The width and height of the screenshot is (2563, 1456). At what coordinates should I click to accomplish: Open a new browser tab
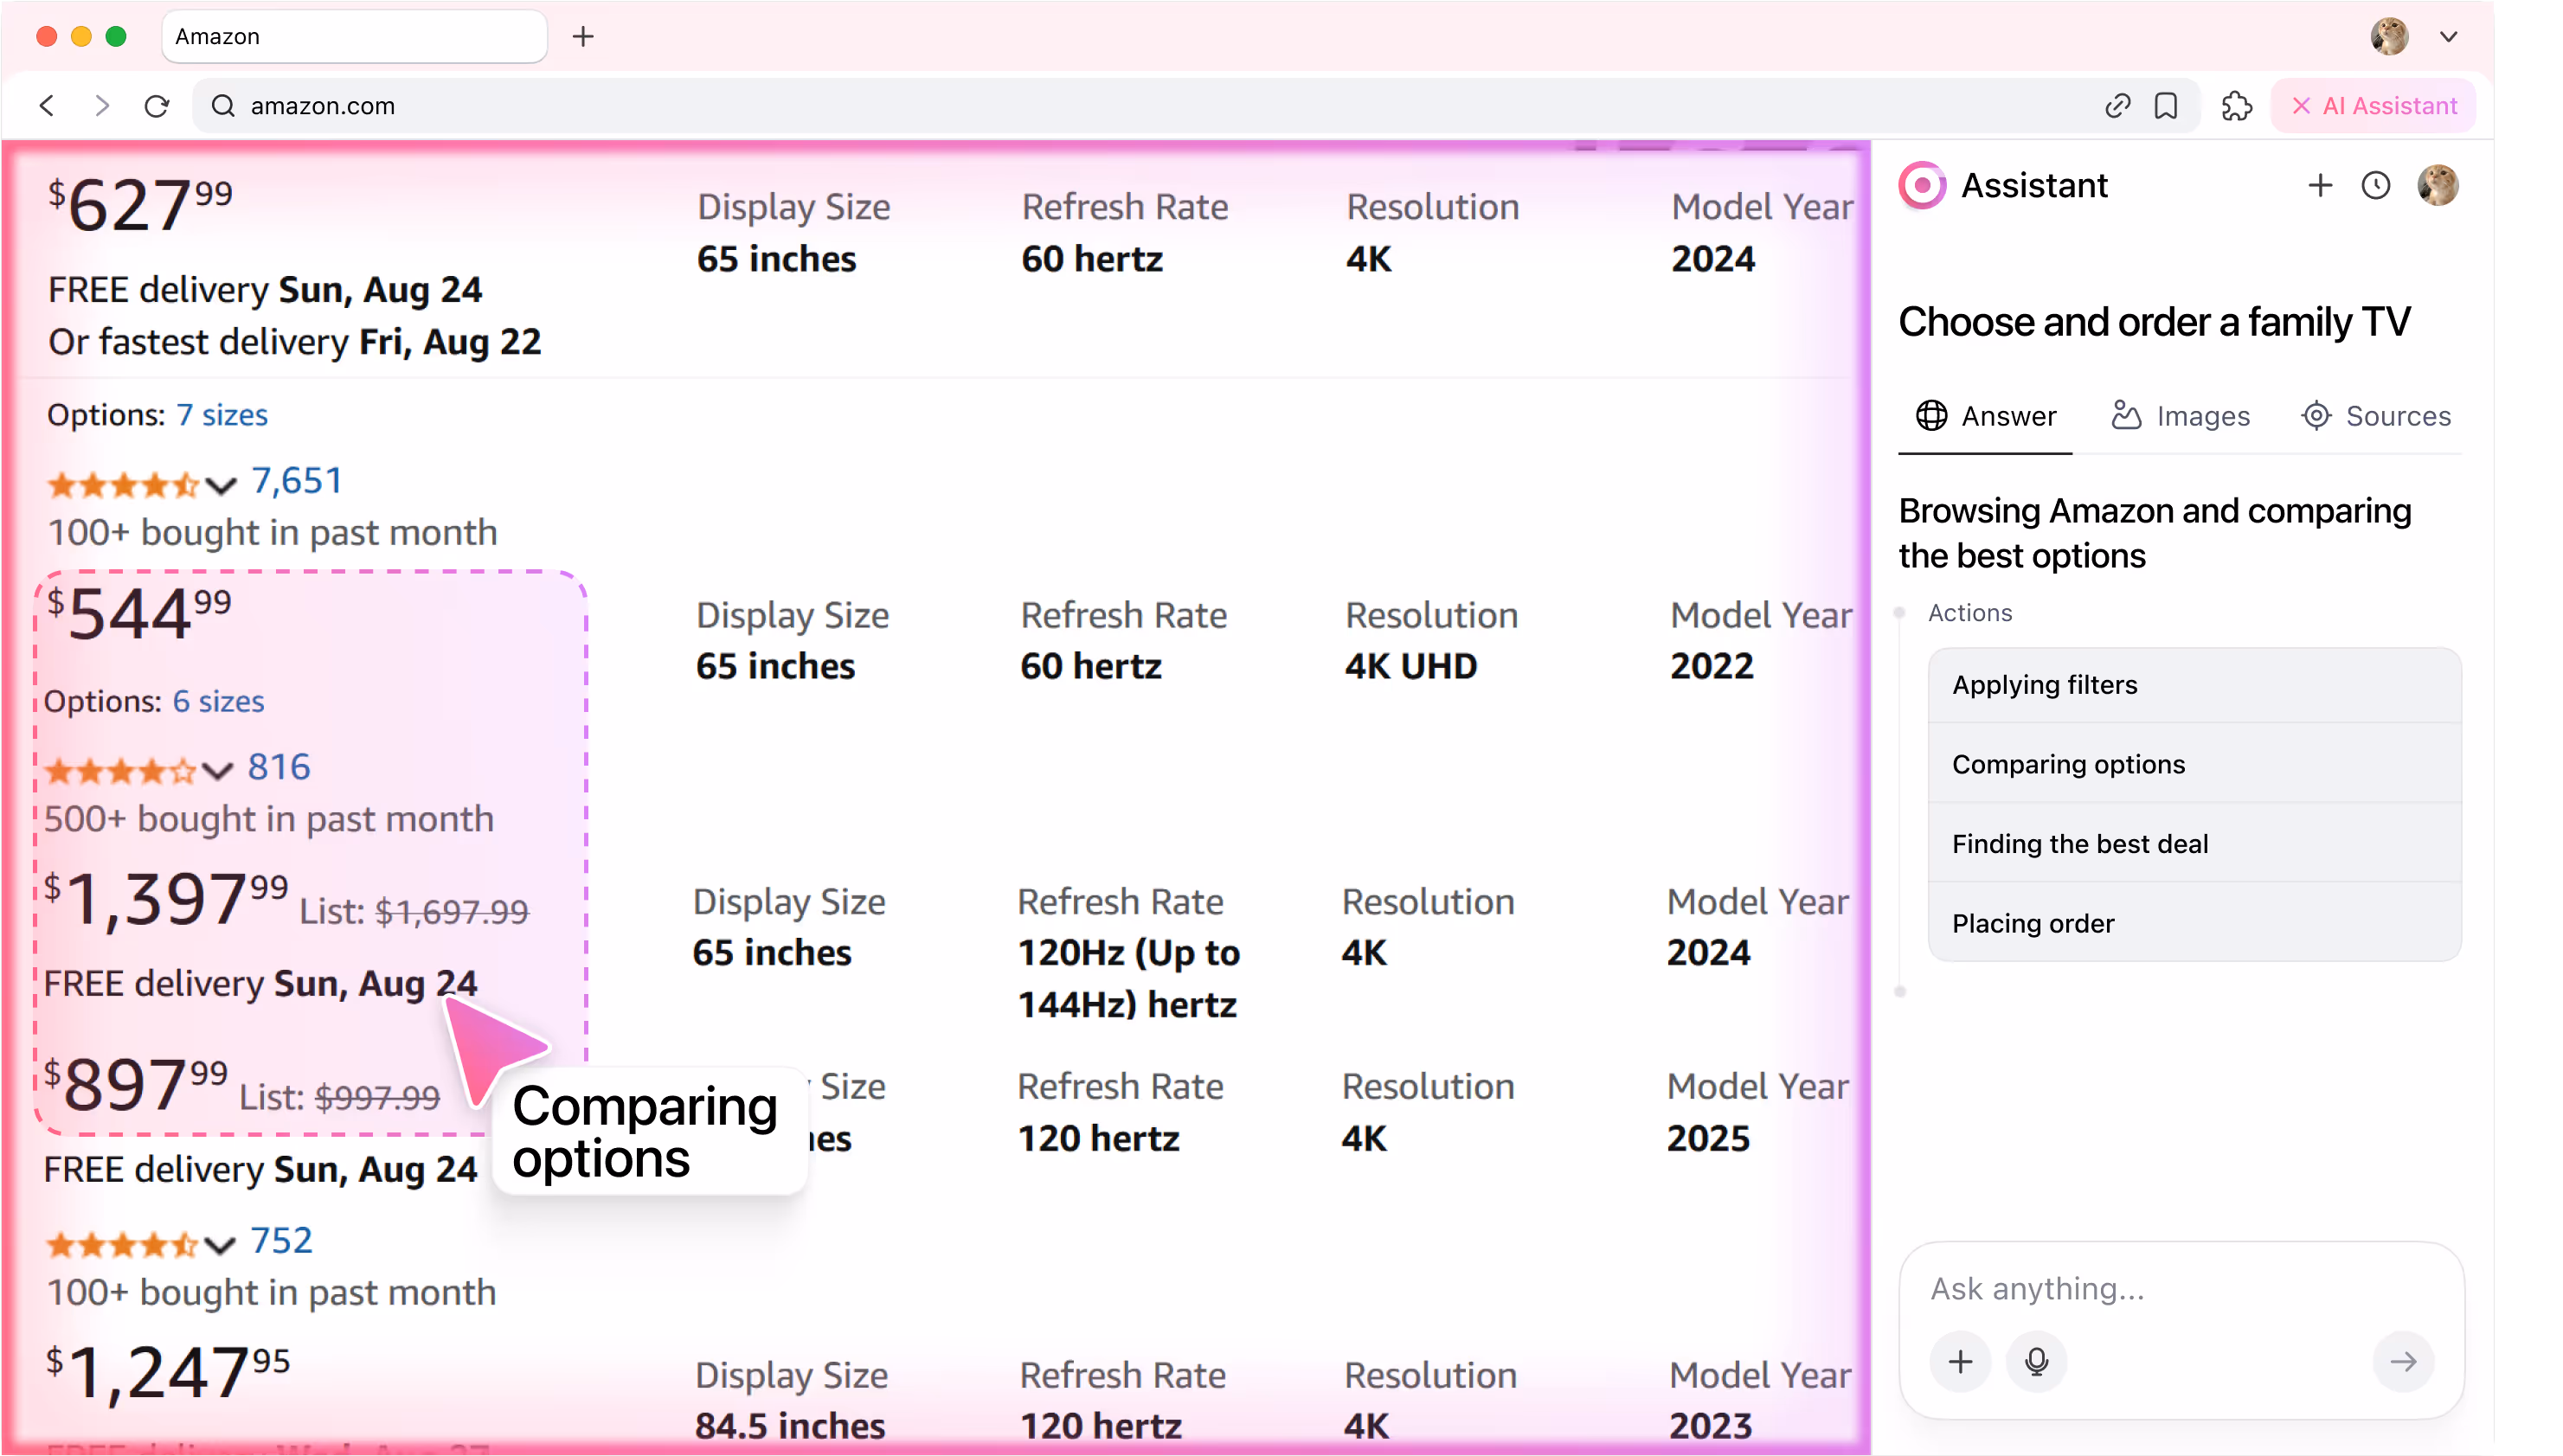[x=583, y=37]
